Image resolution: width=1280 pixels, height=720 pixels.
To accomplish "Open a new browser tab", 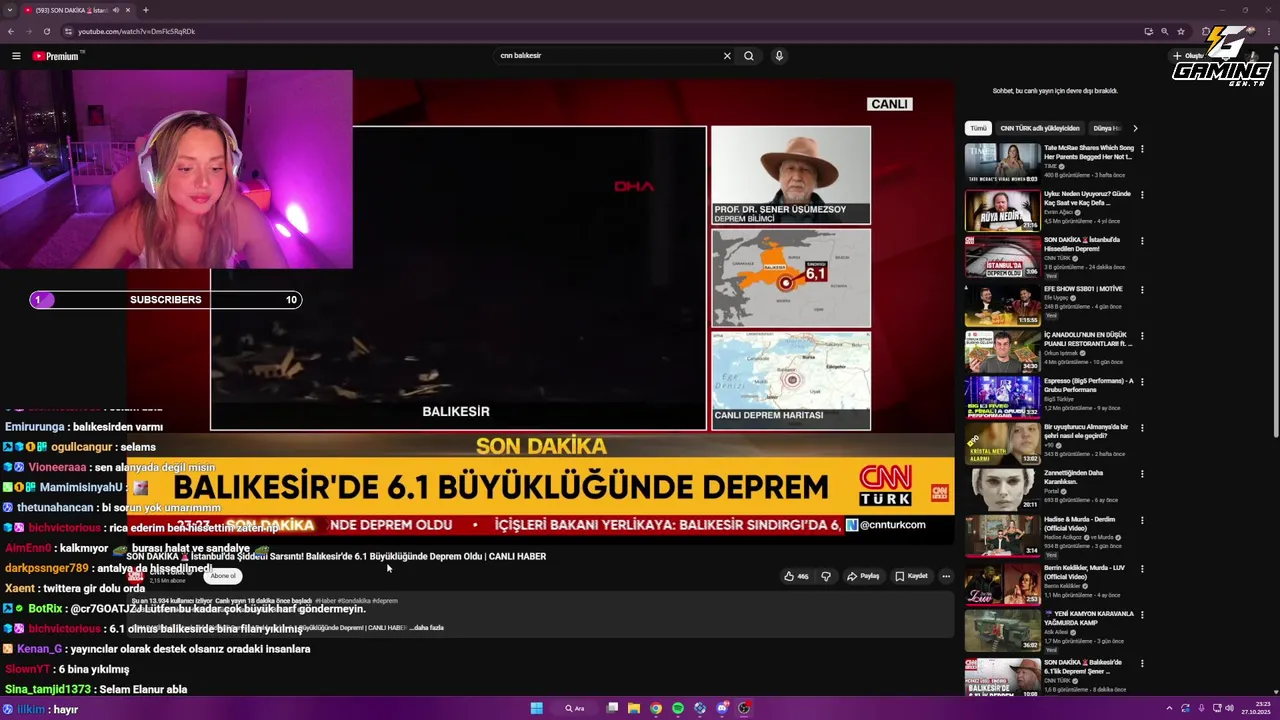I will point(145,10).
